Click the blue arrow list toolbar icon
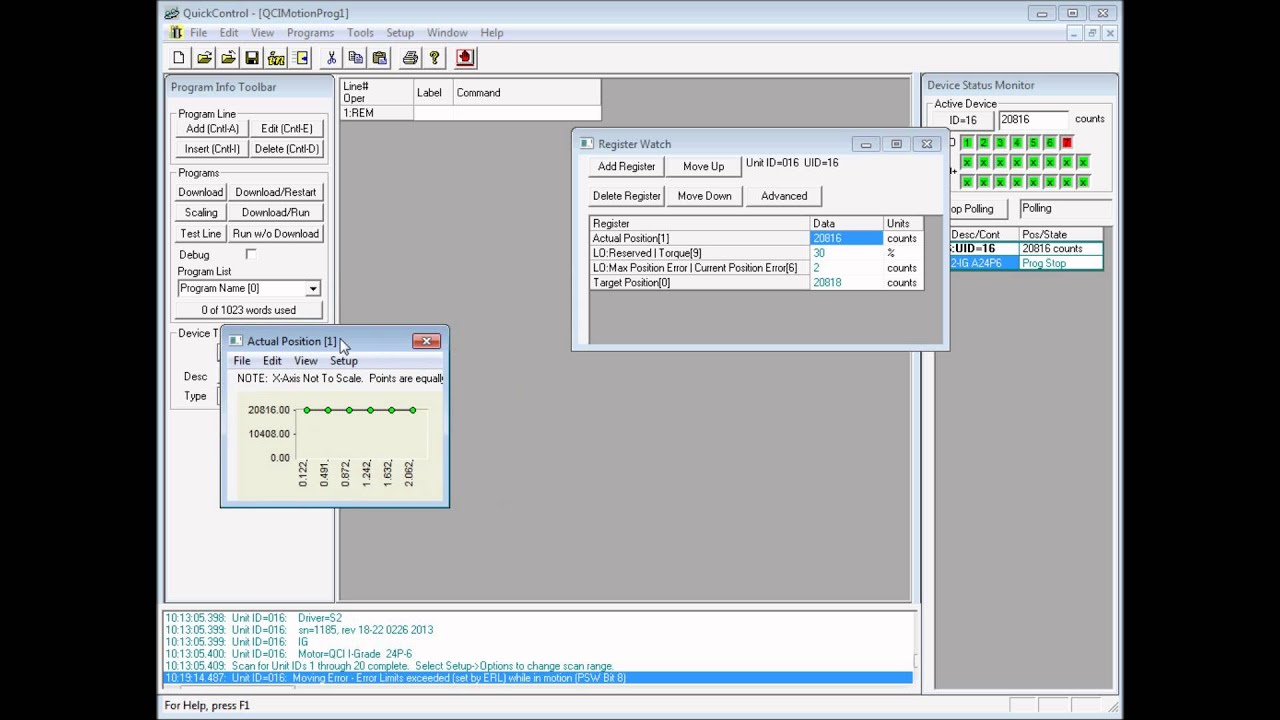Screen dimensions: 1280x720 (300, 58)
